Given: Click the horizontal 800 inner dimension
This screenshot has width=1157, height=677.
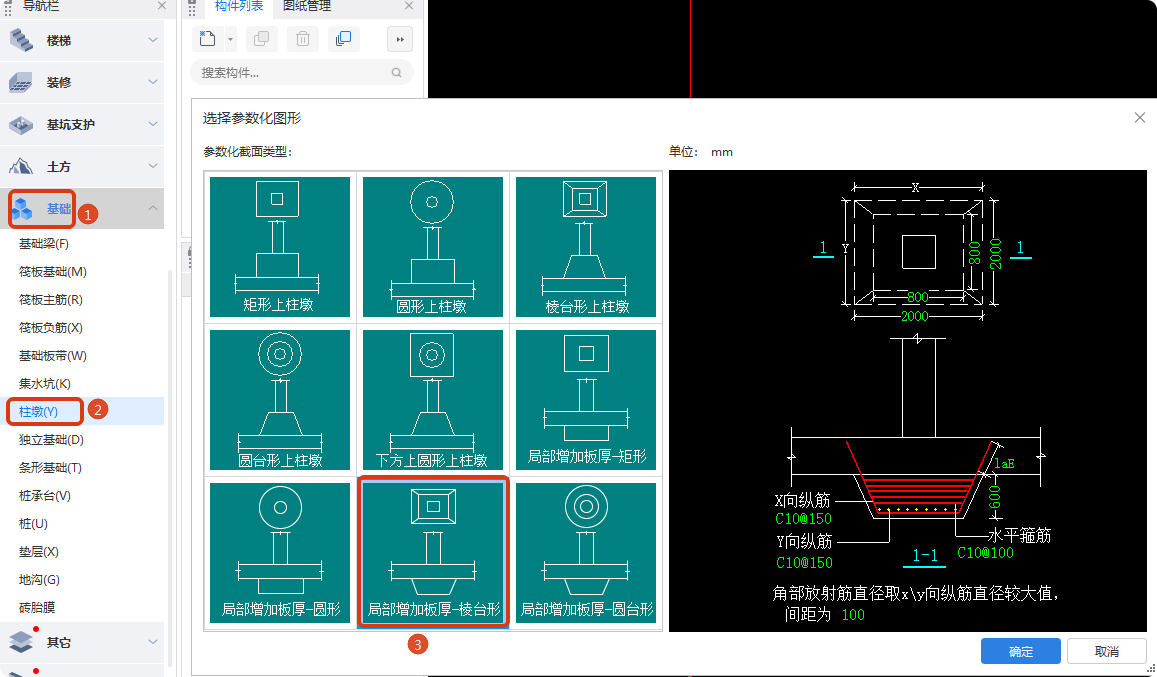Looking at the screenshot, I should [917, 298].
